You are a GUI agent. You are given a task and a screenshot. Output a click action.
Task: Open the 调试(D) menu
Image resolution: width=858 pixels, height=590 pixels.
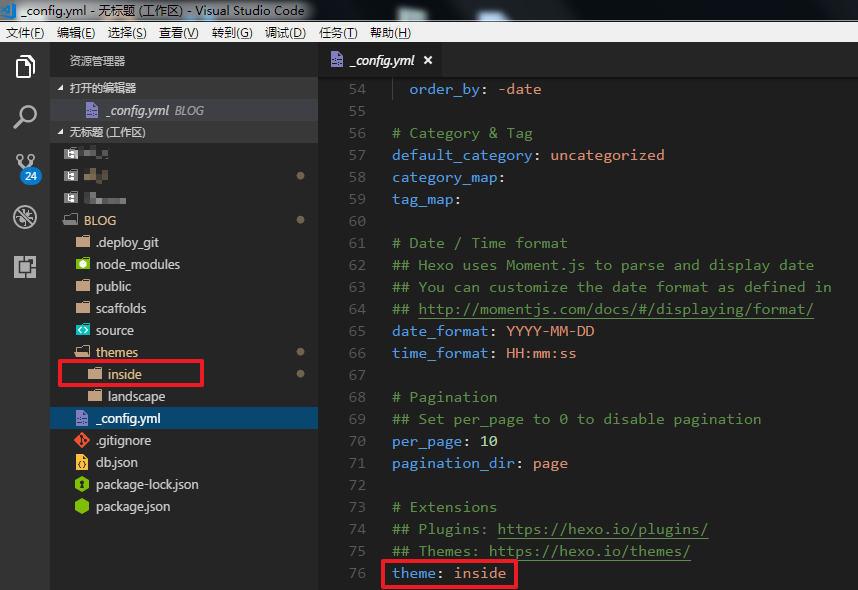pyautogui.click(x=285, y=33)
